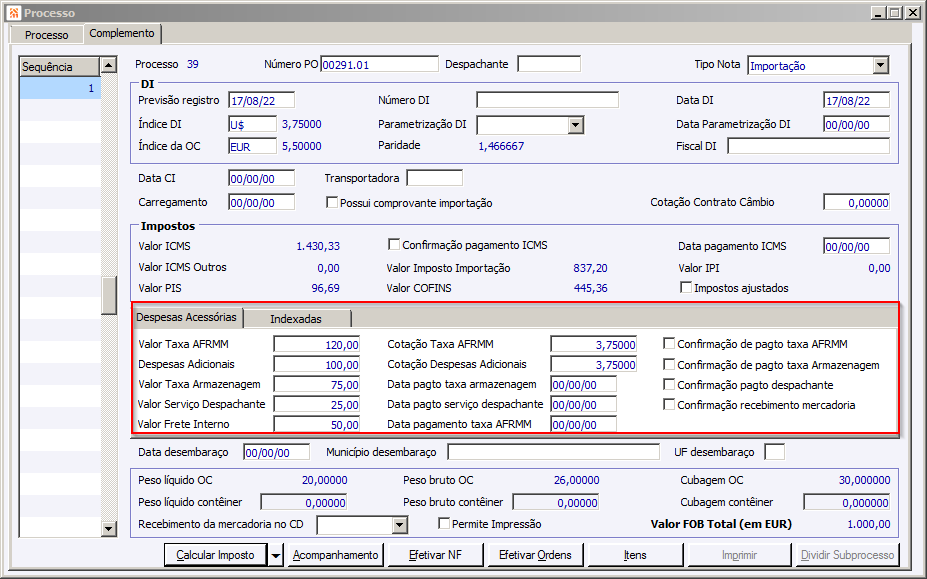927x579 pixels.
Task: Expand Recebimento da mercadoria no CD dropdown
Action: 400,524
